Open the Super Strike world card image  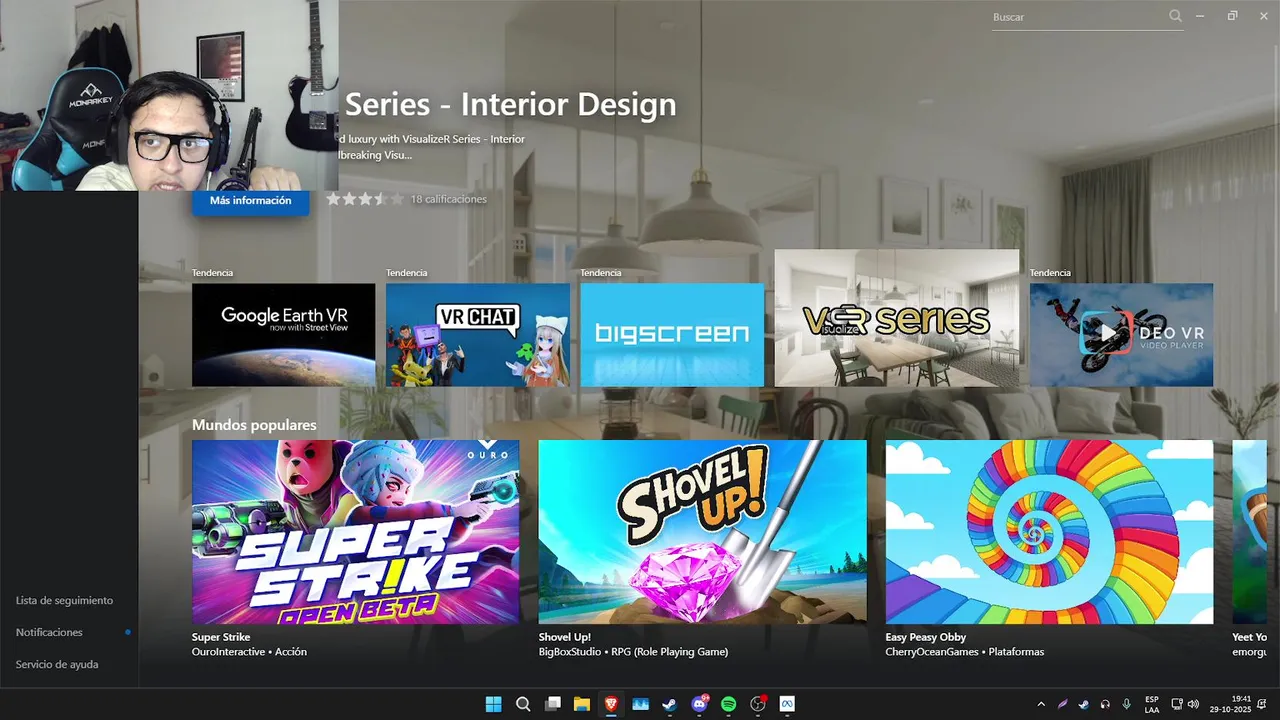[355, 532]
